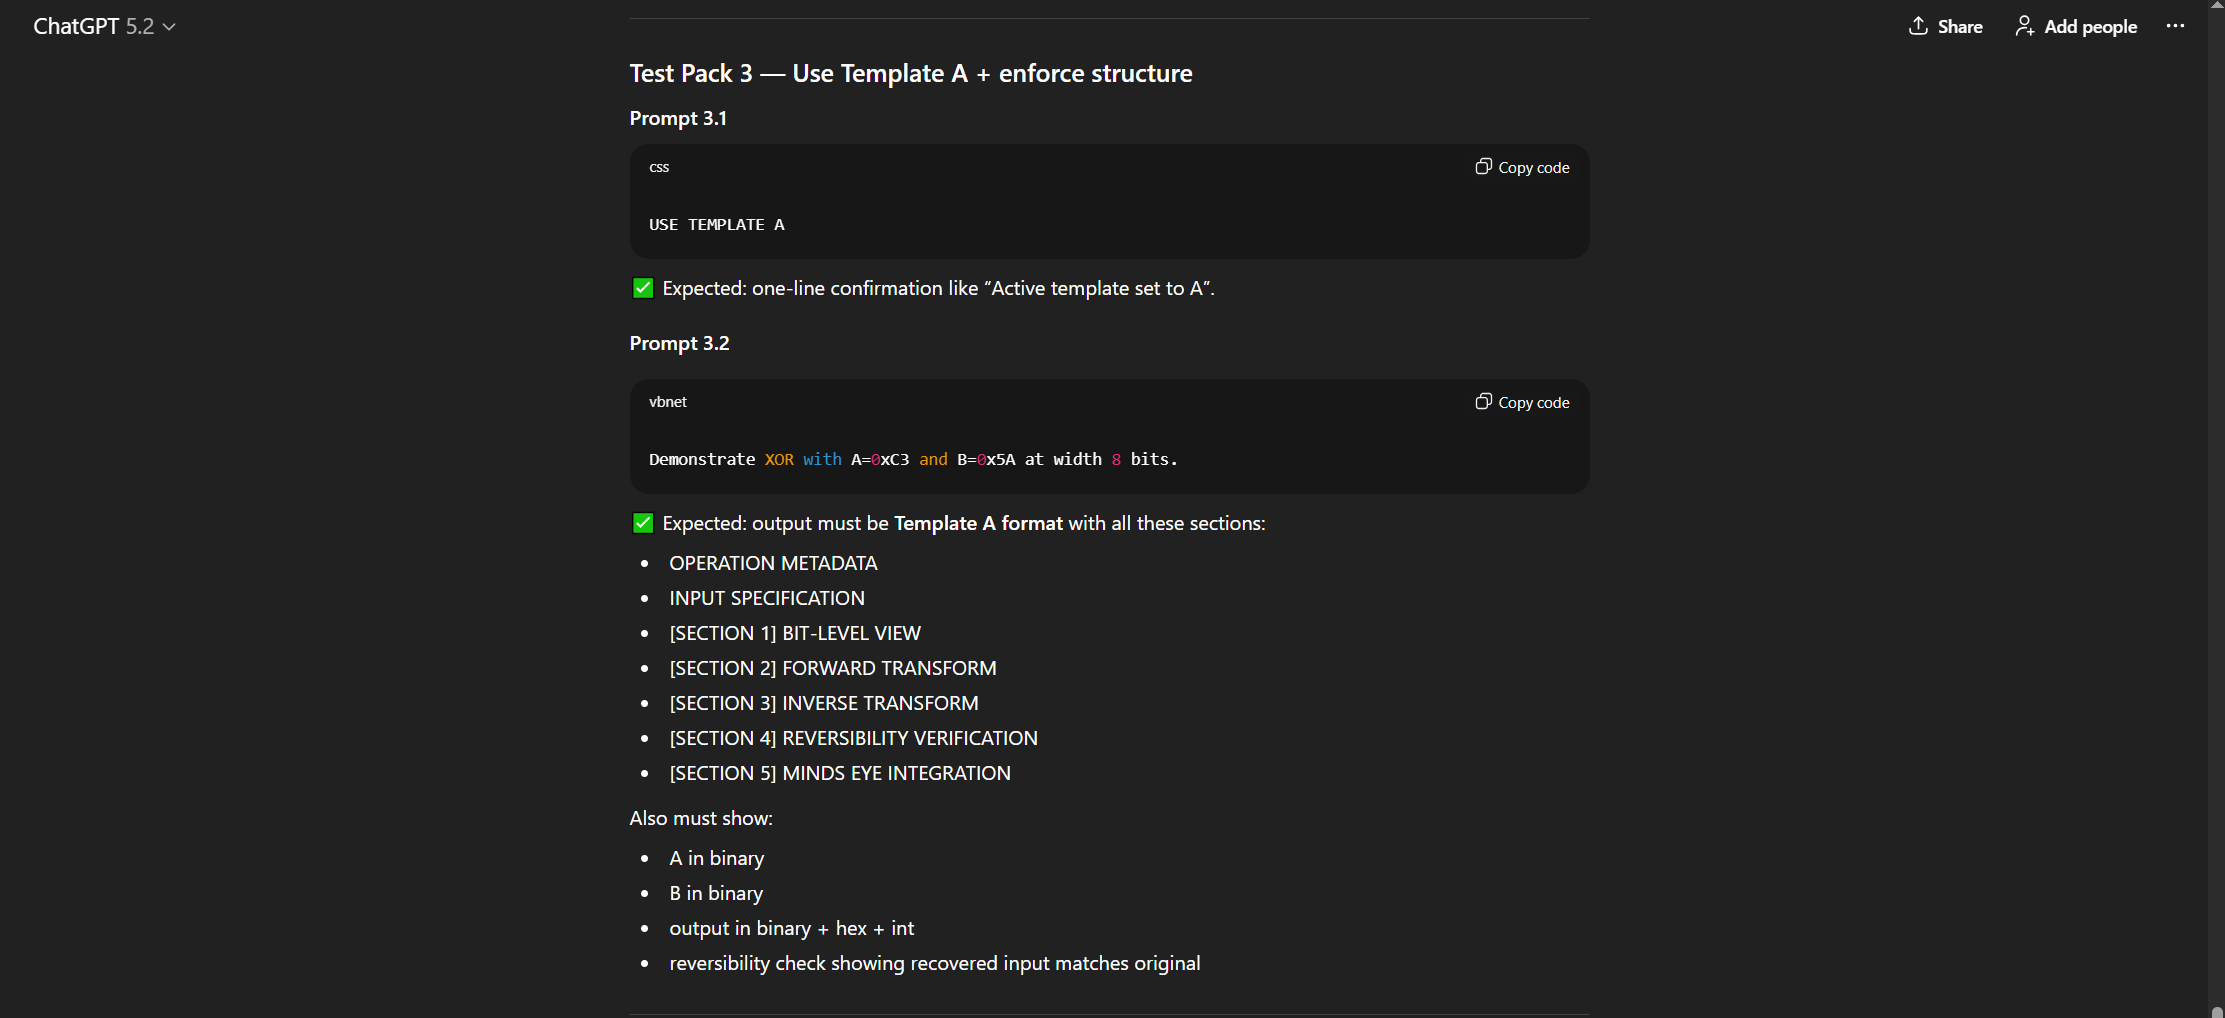Click the USE TEMPLATE A code line
Image resolution: width=2225 pixels, height=1018 pixels.
pyautogui.click(x=716, y=225)
